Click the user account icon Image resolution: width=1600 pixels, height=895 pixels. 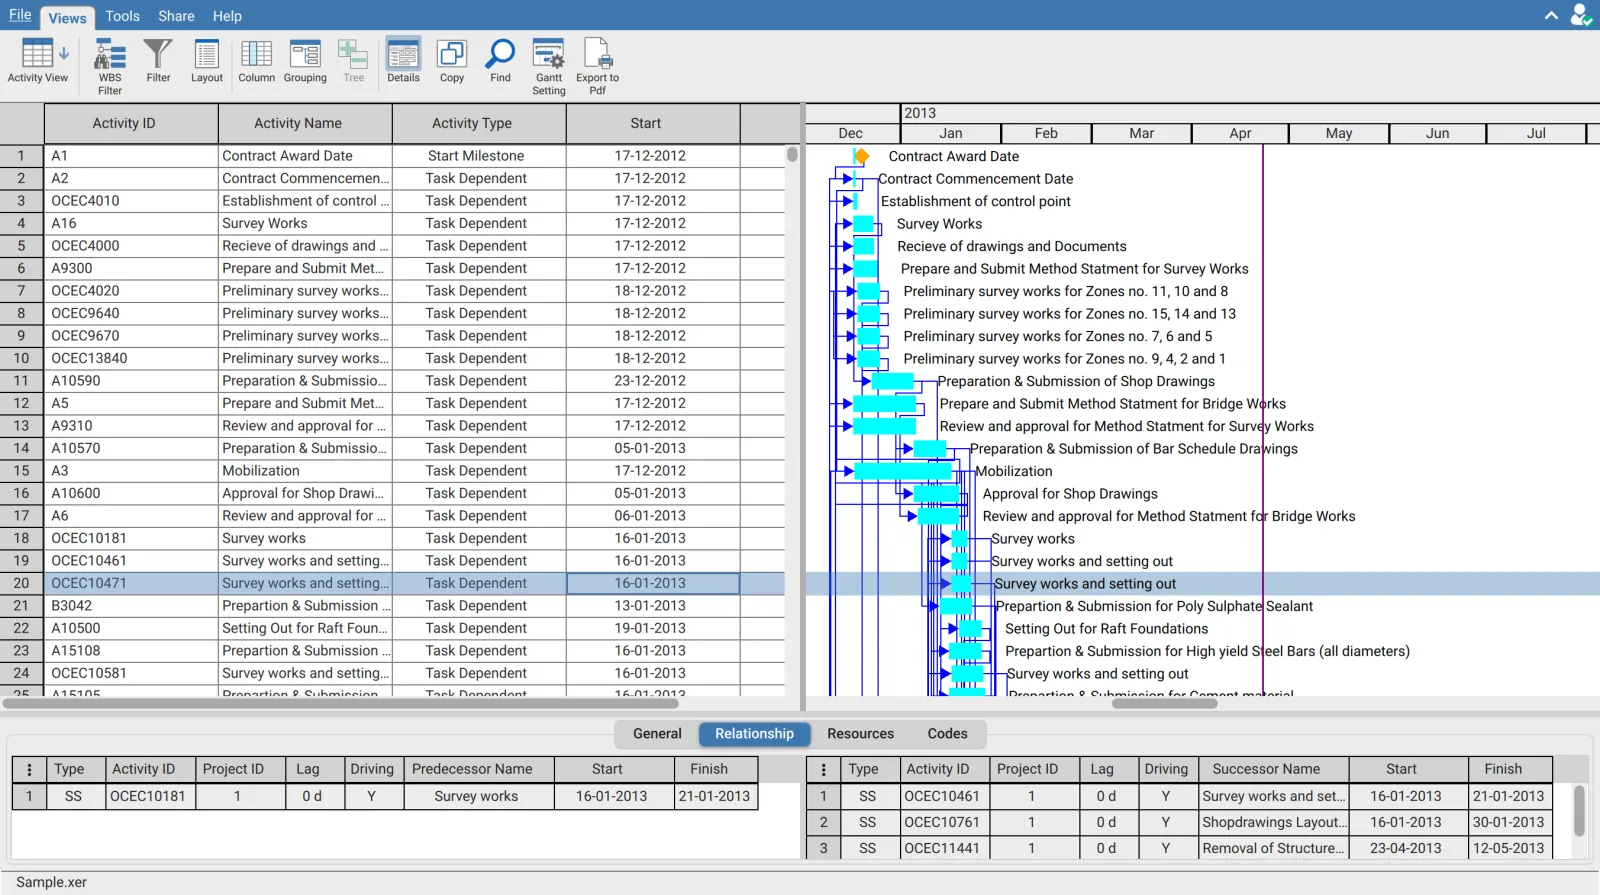click(x=1581, y=15)
